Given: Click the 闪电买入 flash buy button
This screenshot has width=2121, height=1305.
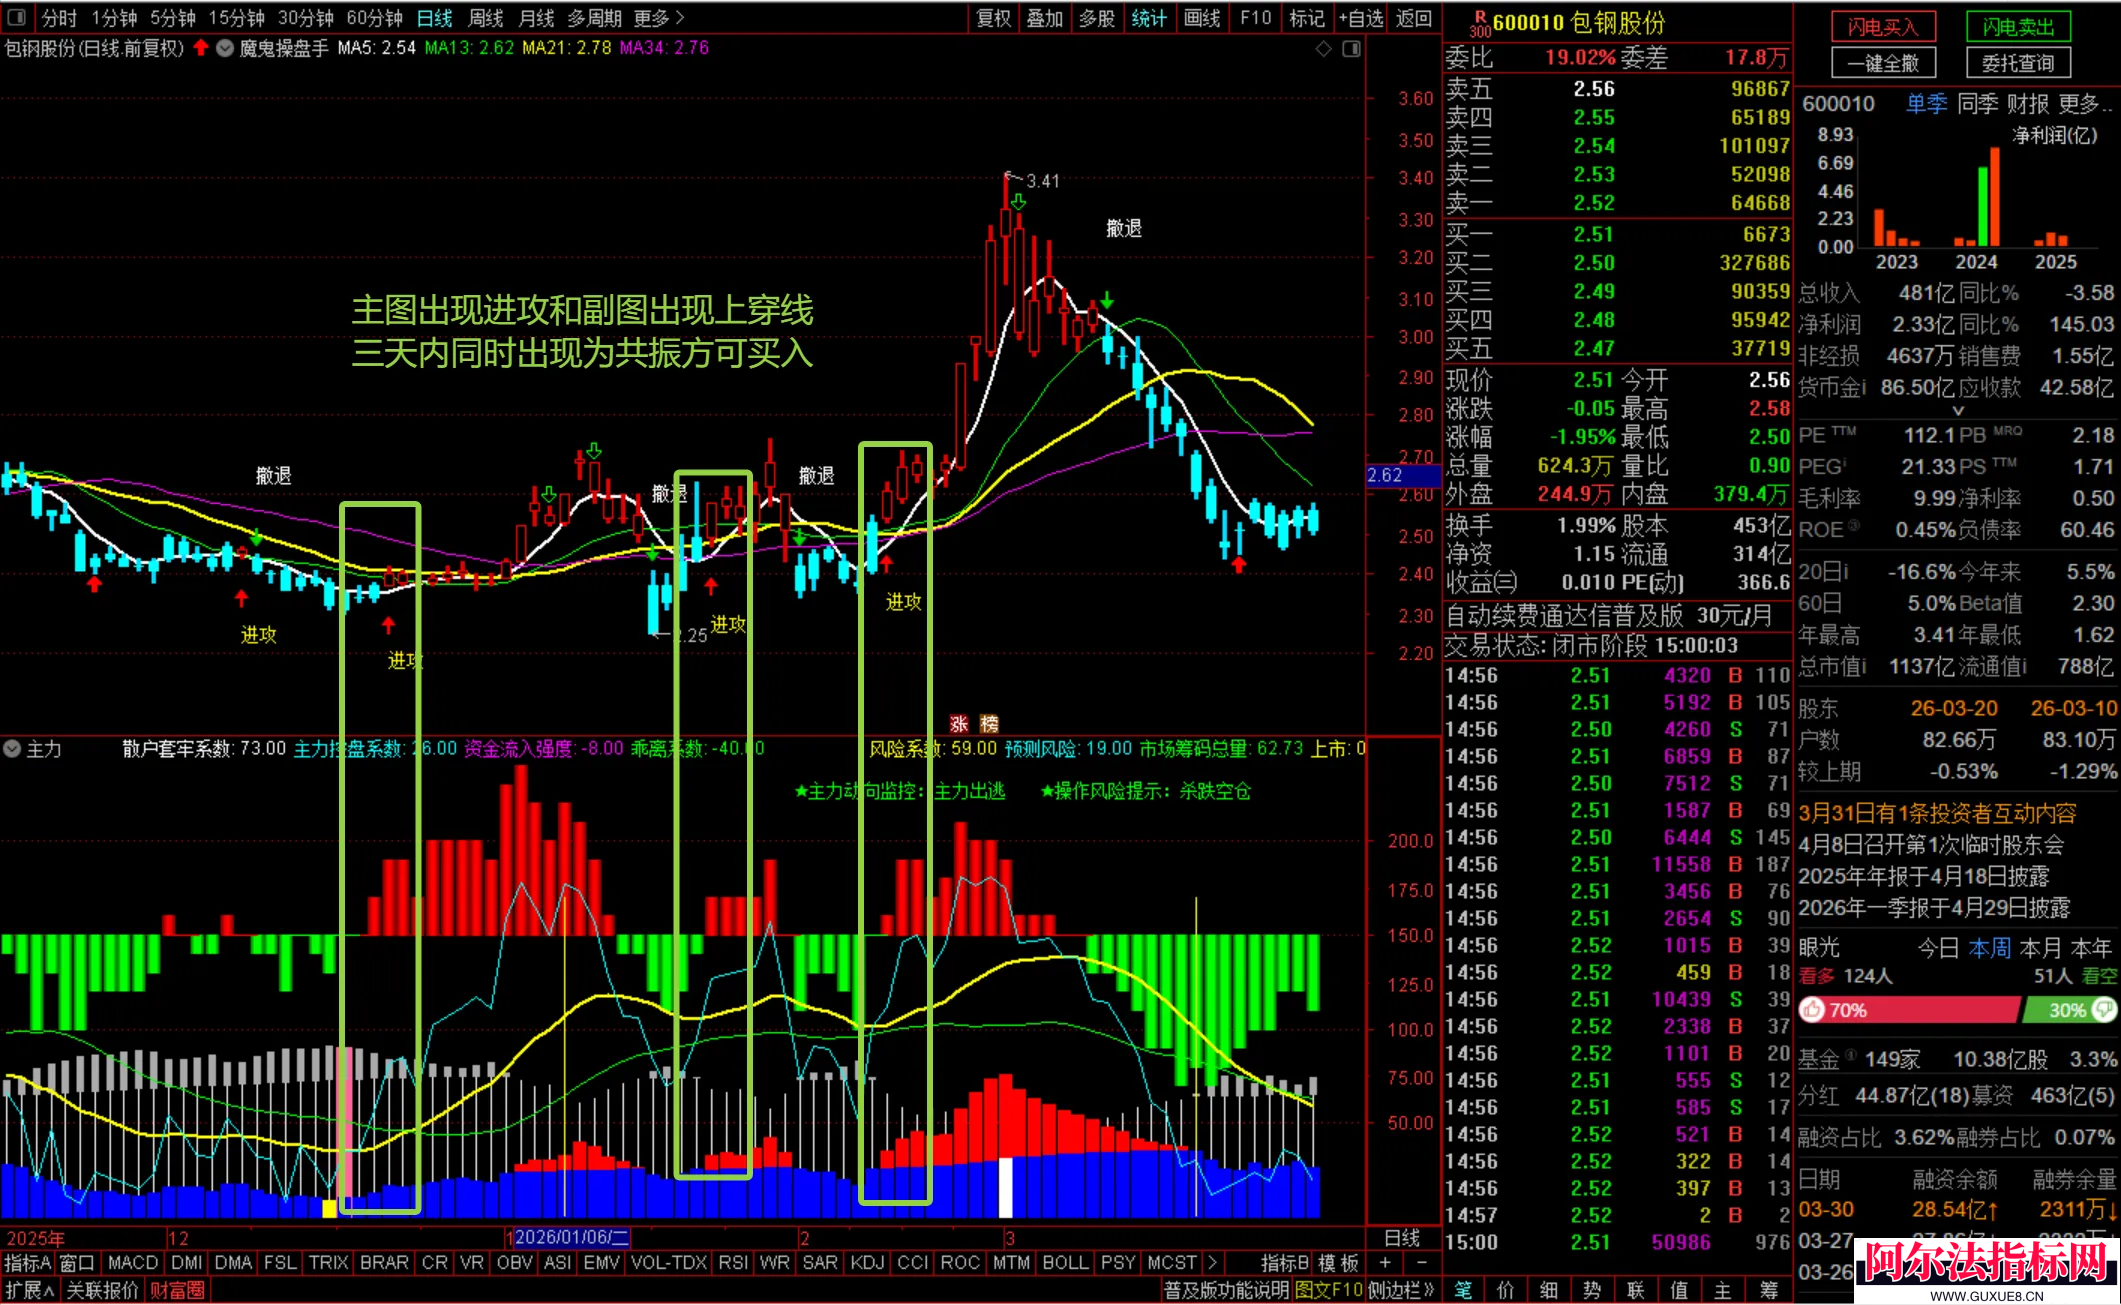Looking at the screenshot, I should (x=1883, y=27).
